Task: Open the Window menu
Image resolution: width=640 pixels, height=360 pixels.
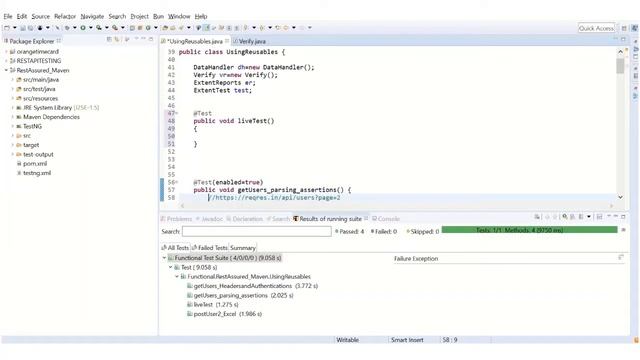Action: (179, 16)
